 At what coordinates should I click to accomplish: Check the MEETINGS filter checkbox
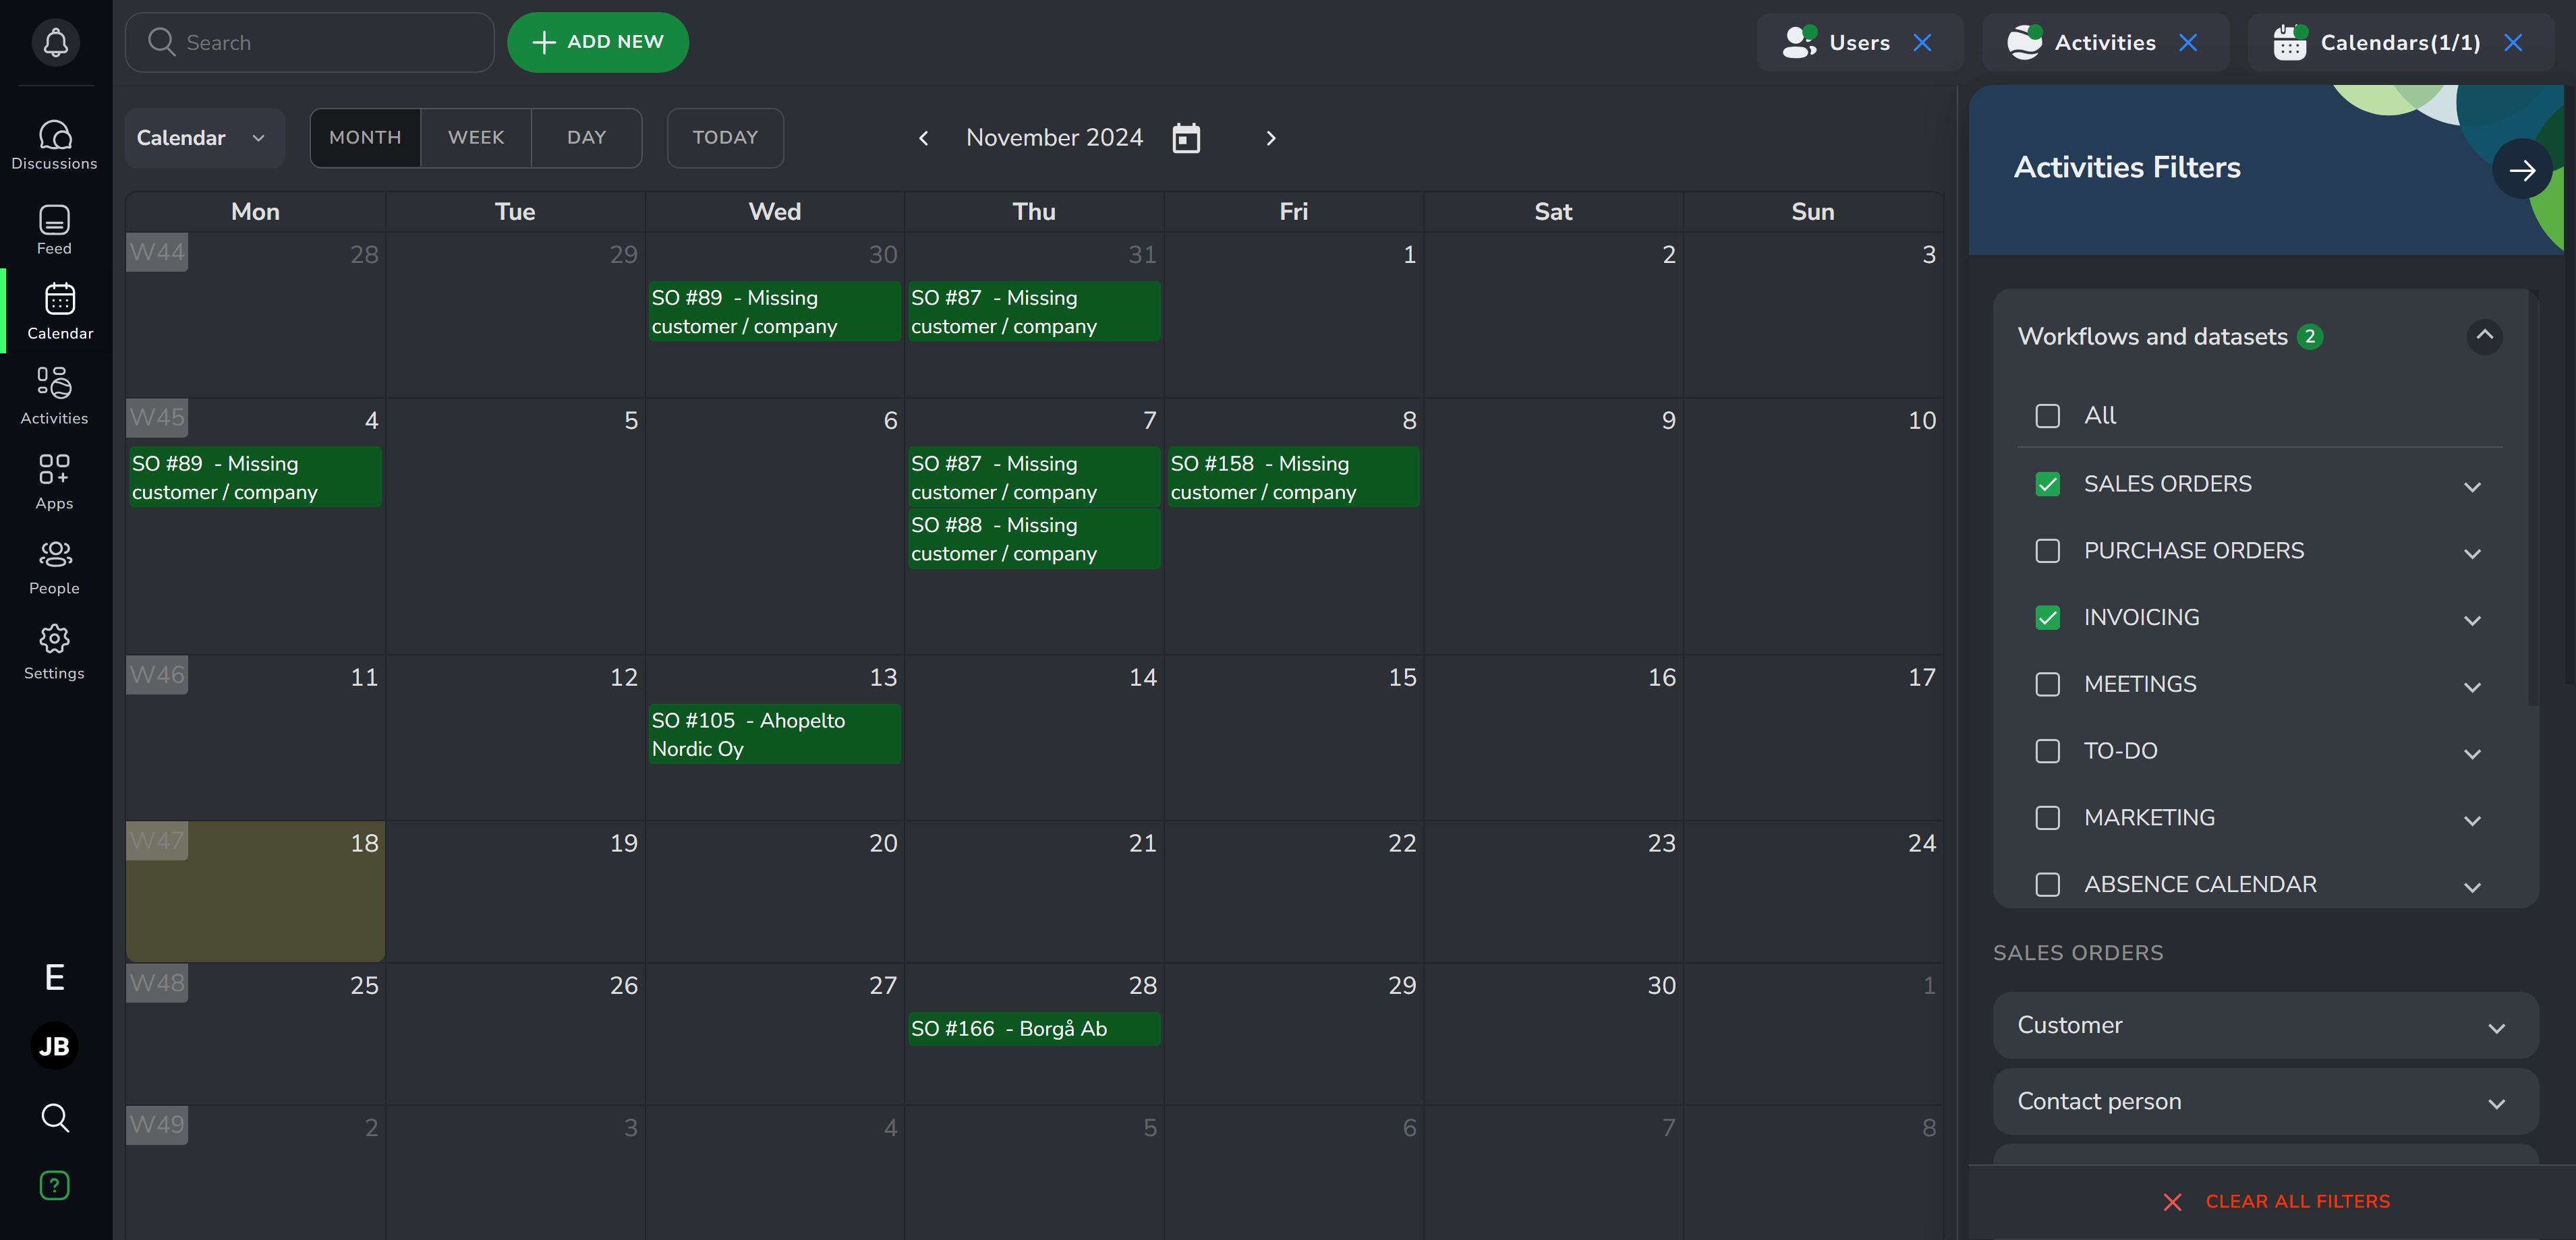point(2047,684)
